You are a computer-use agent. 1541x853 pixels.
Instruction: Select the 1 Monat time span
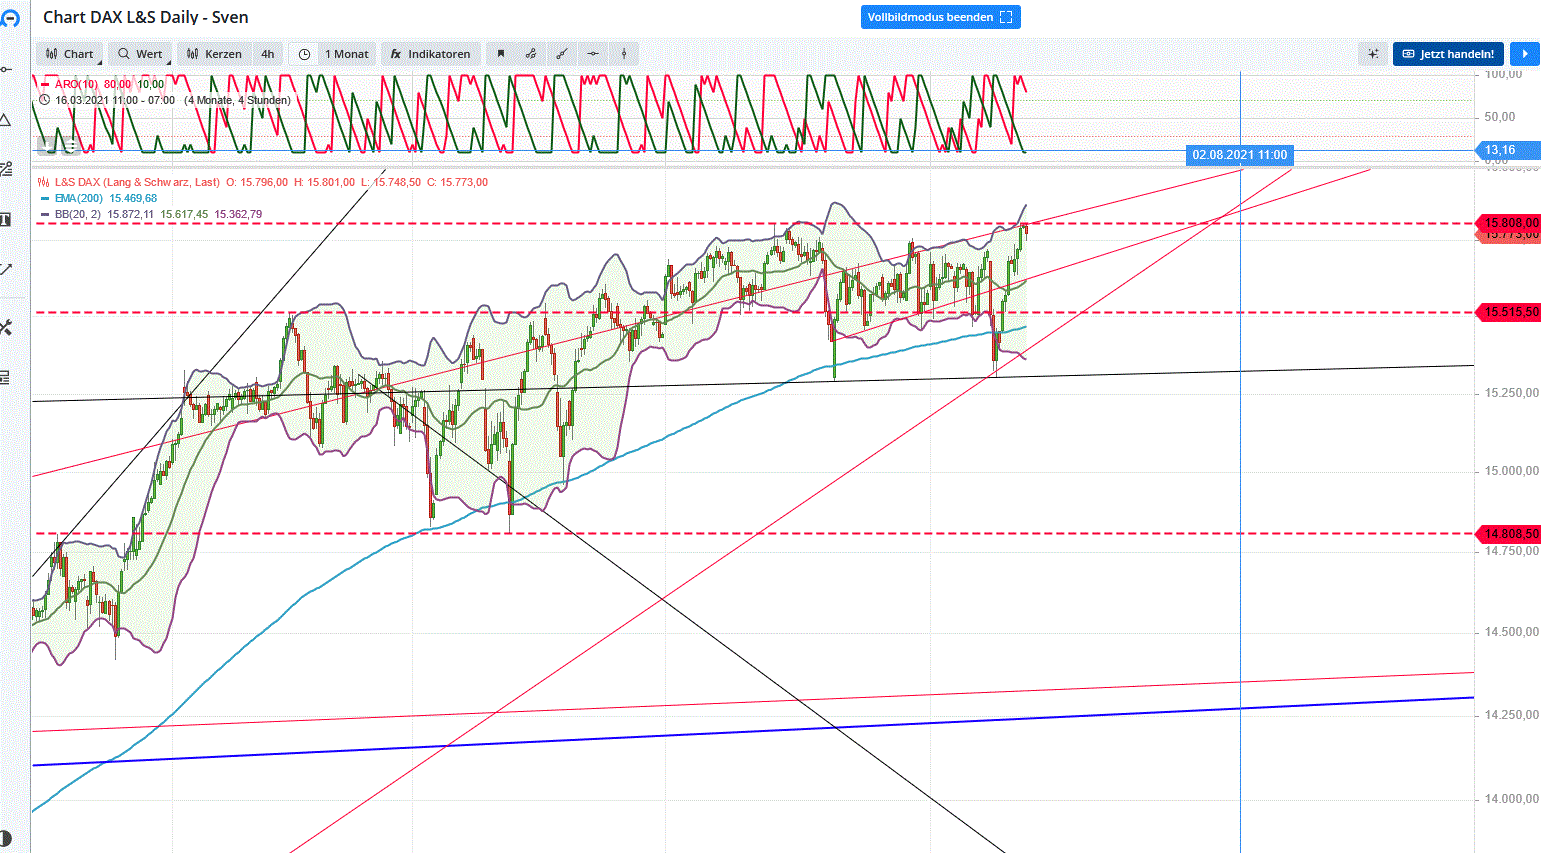click(346, 54)
